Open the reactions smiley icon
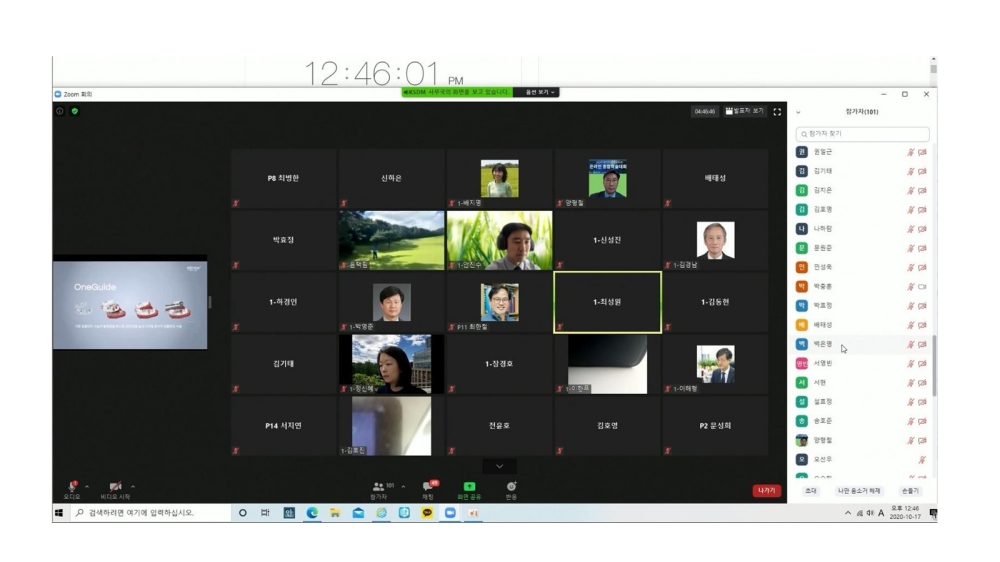1000x562 pixels. [511, 487]
